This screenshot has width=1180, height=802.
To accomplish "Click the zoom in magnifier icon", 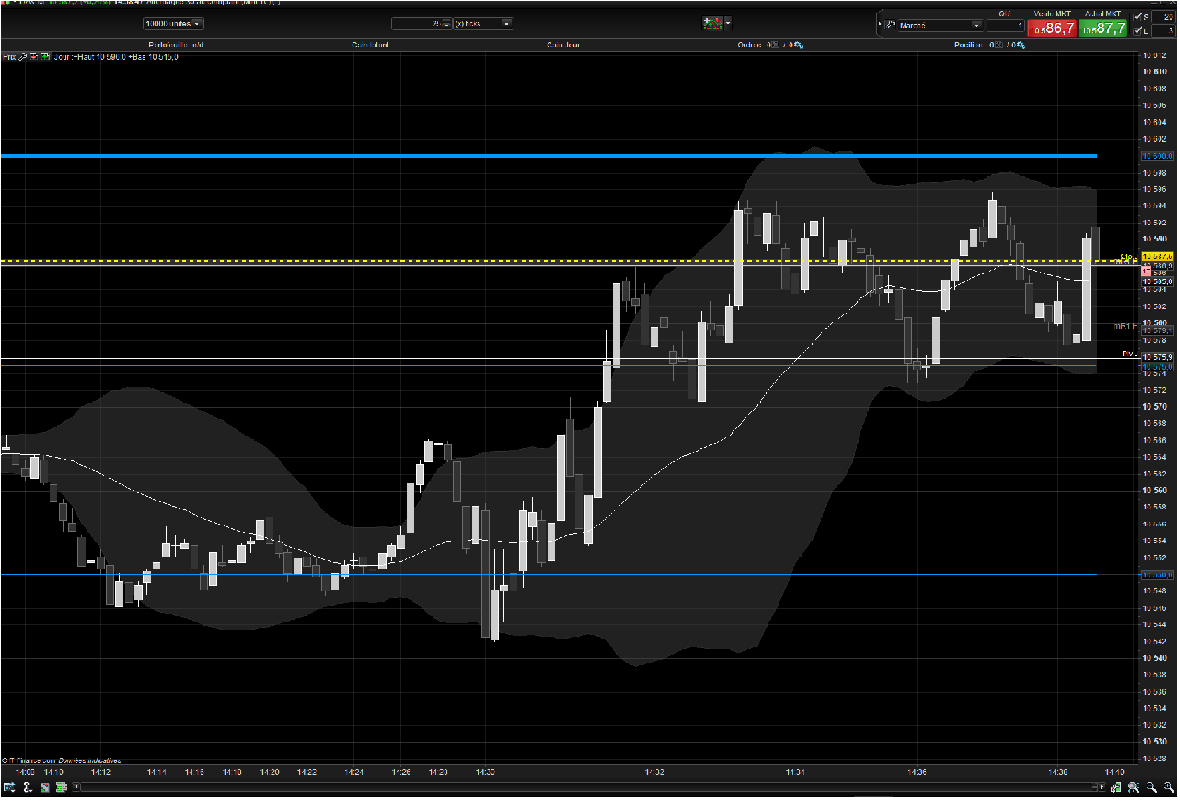I will coord(1169,787).
